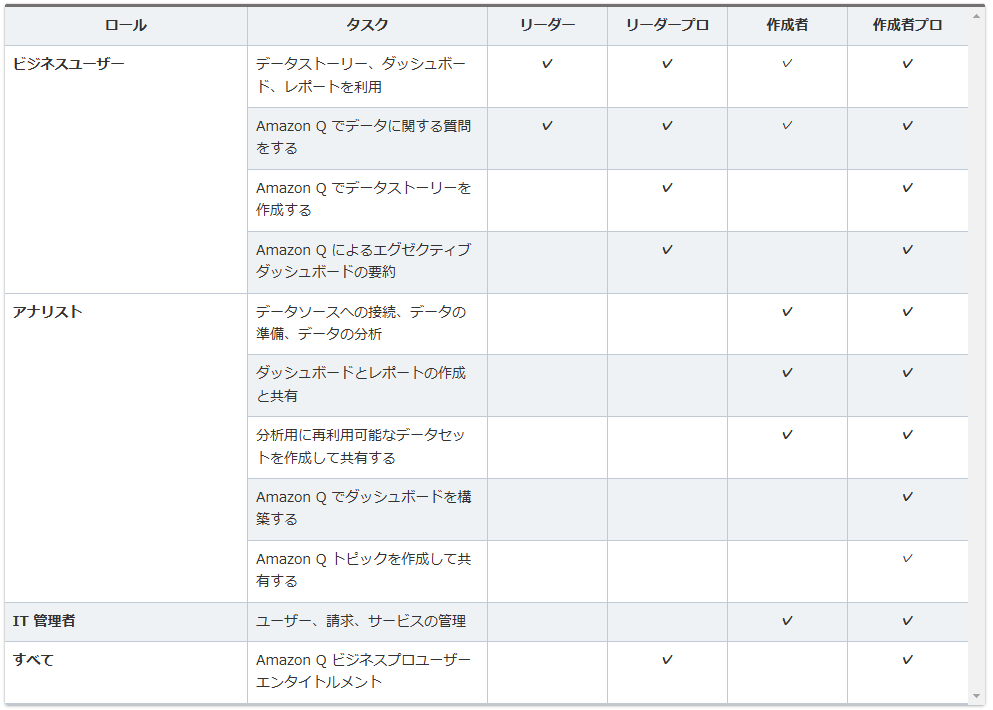Screen dimensions: 993x710
Task: Click the 作成者 checkmark for 再利用可能なデータセット row
Action: 787,435
